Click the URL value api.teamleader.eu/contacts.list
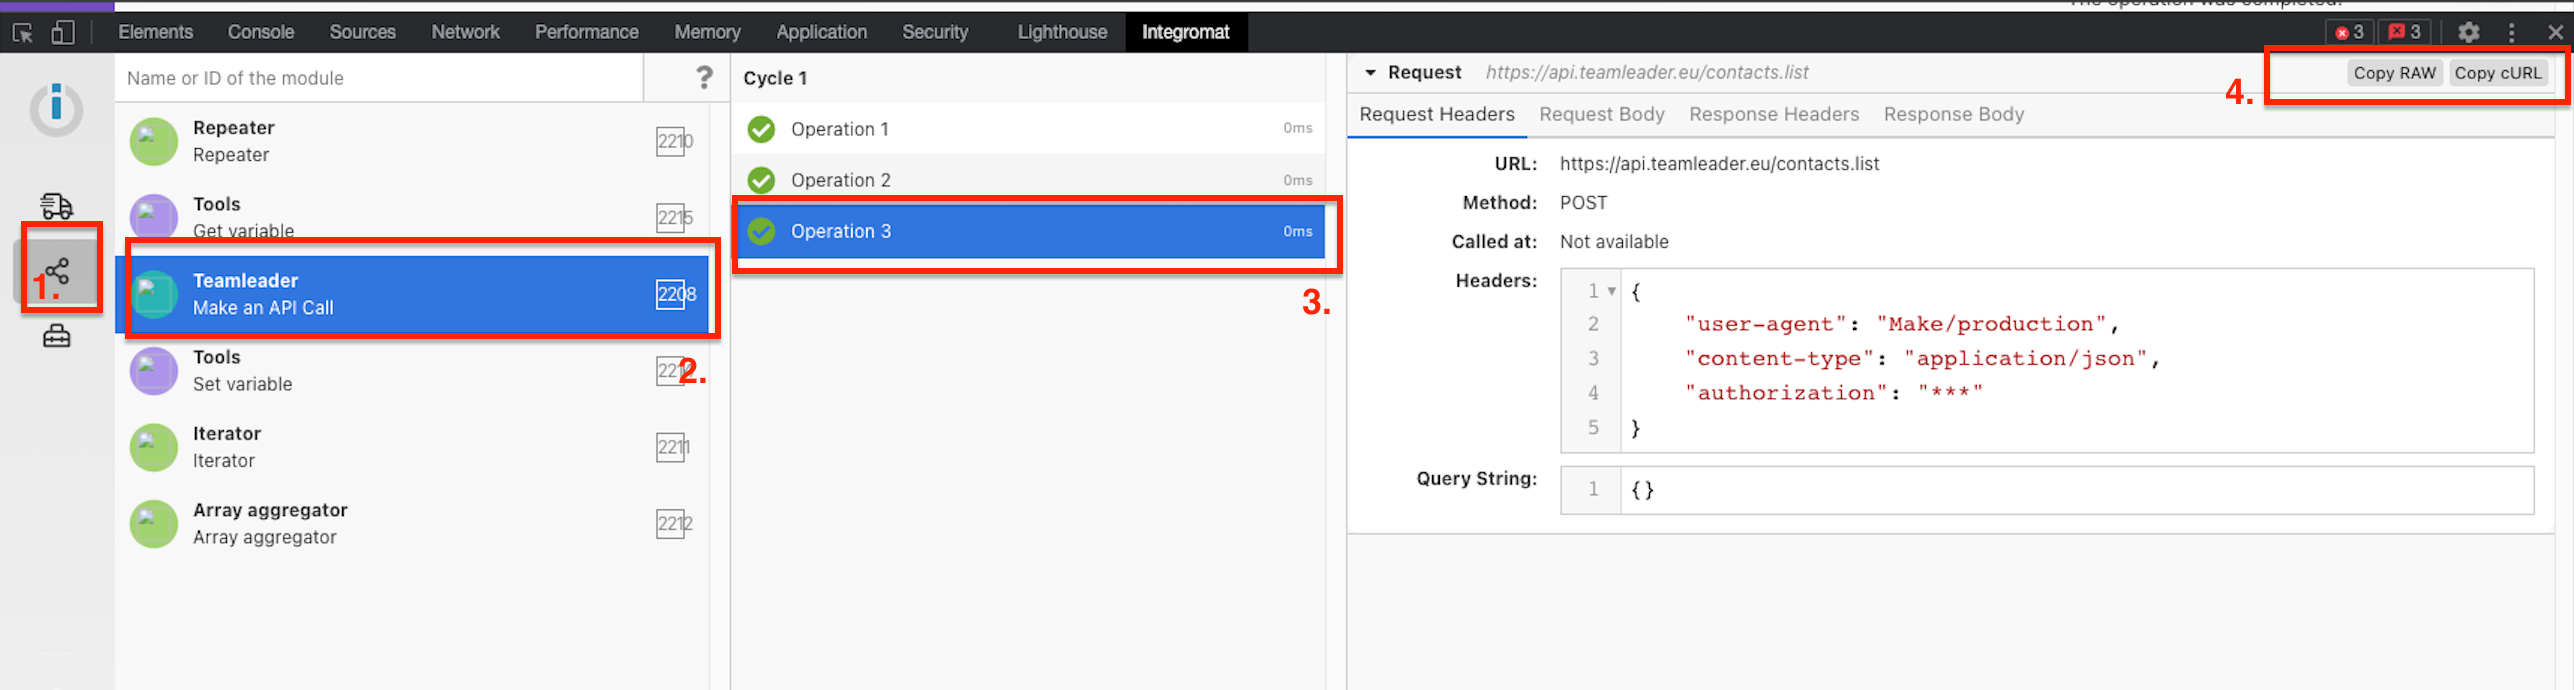 (x=1719, y=164)
